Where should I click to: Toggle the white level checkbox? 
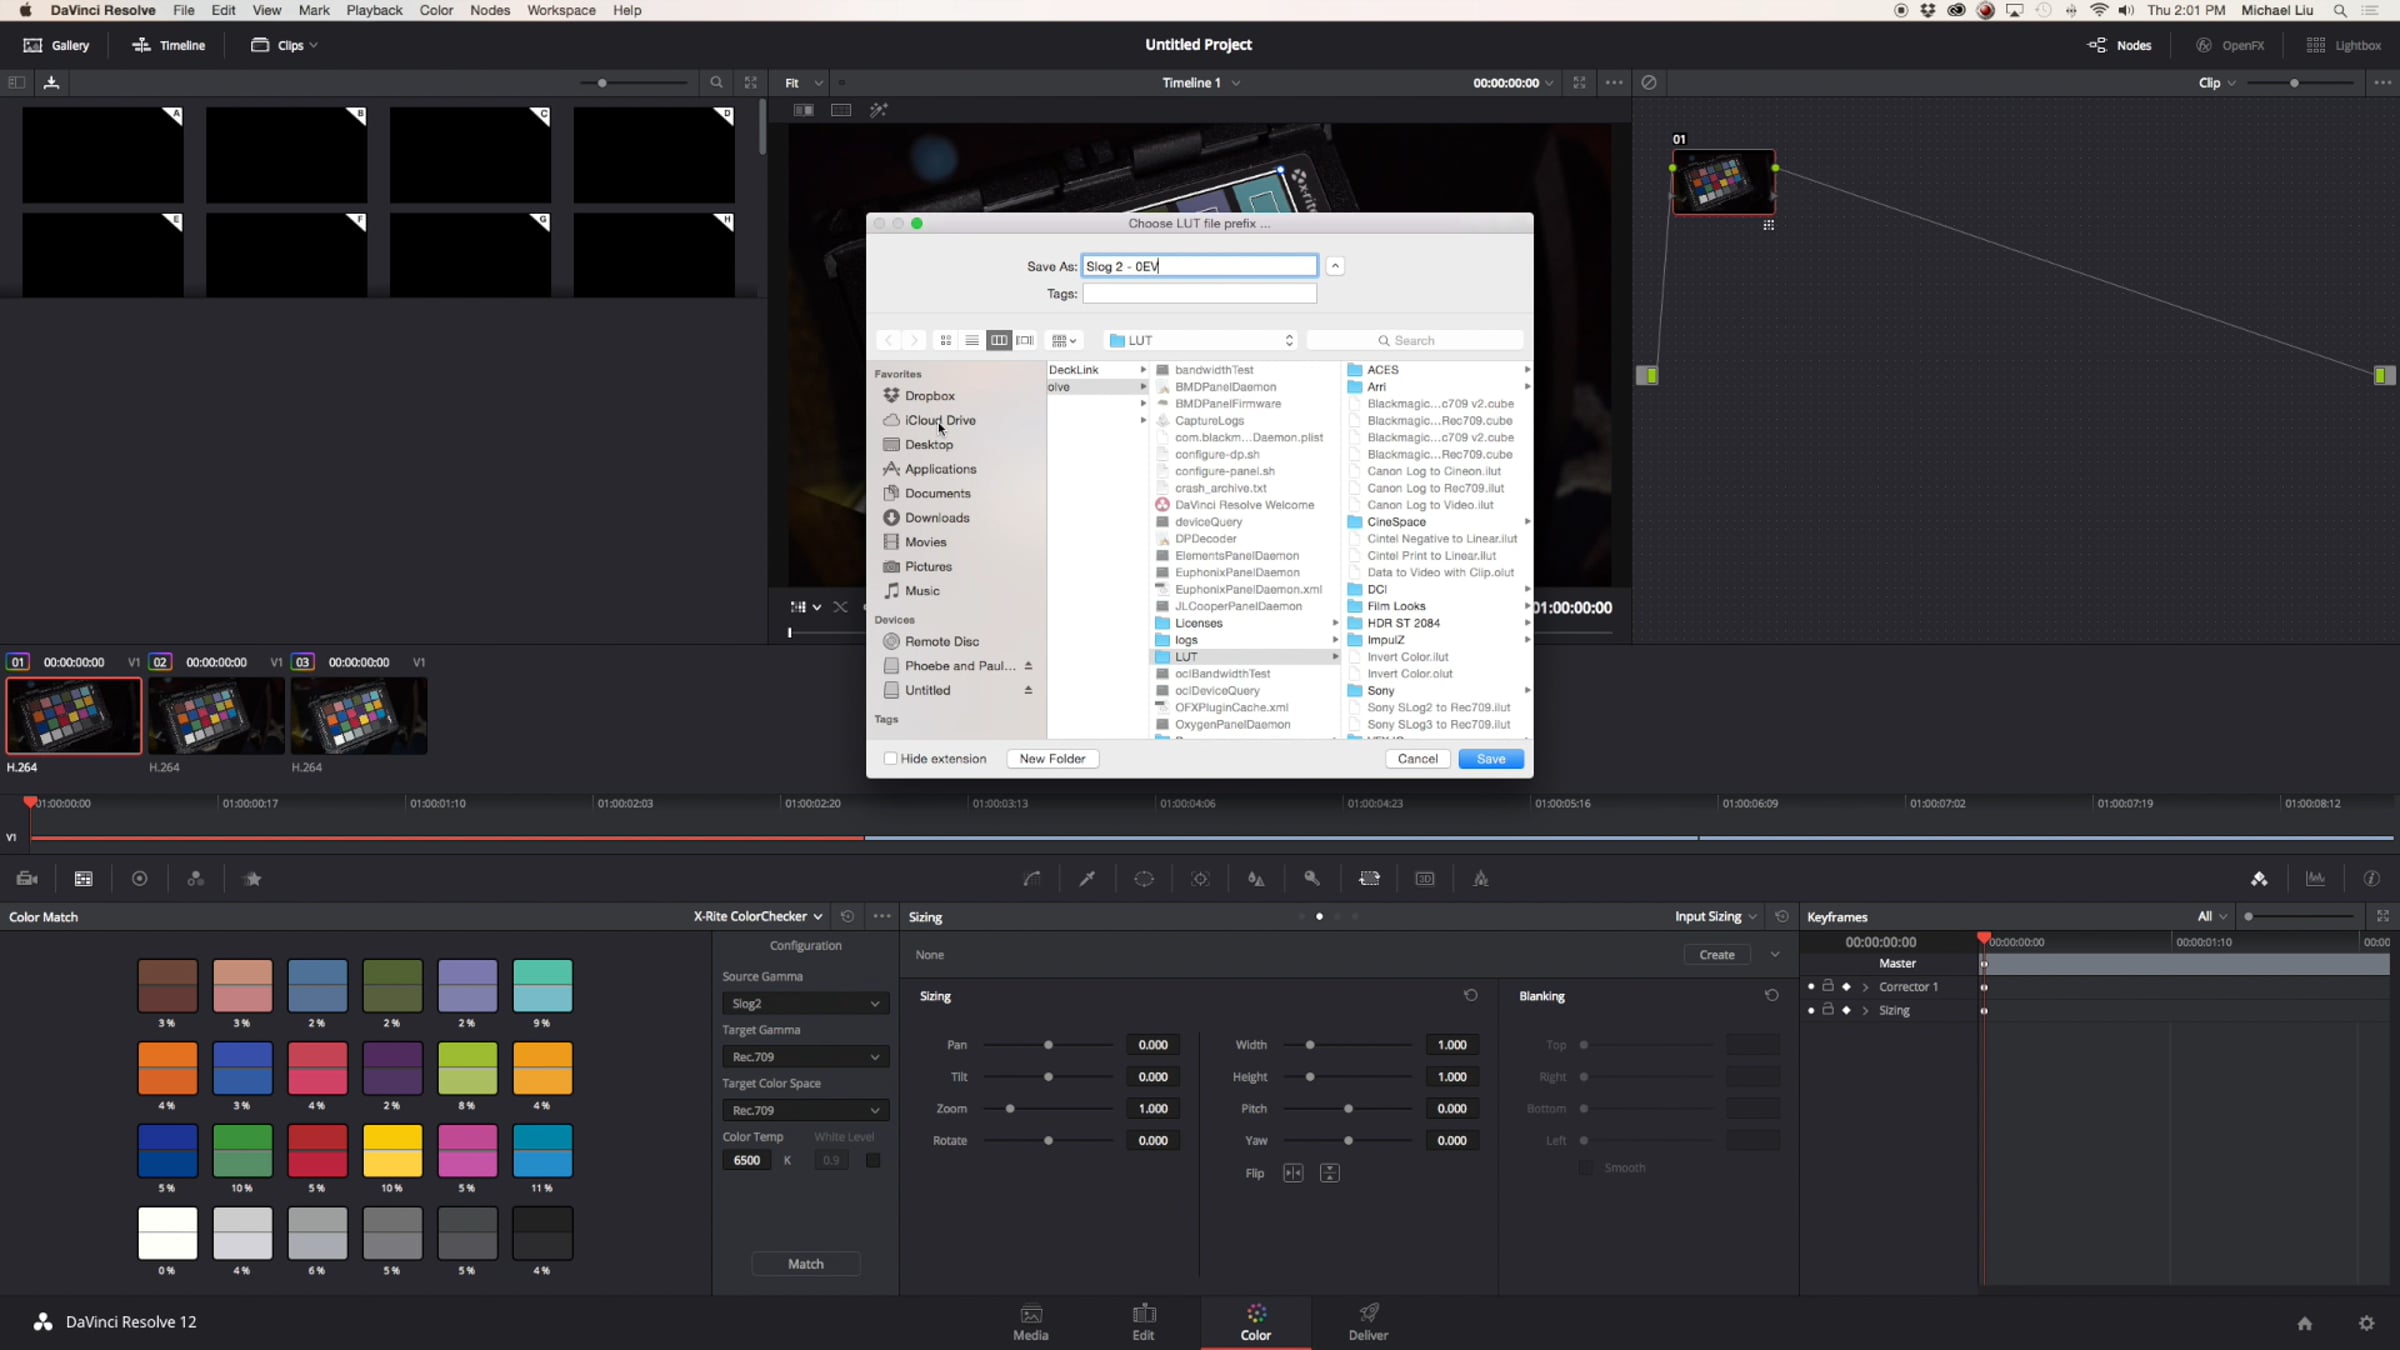coord(873,1160)
